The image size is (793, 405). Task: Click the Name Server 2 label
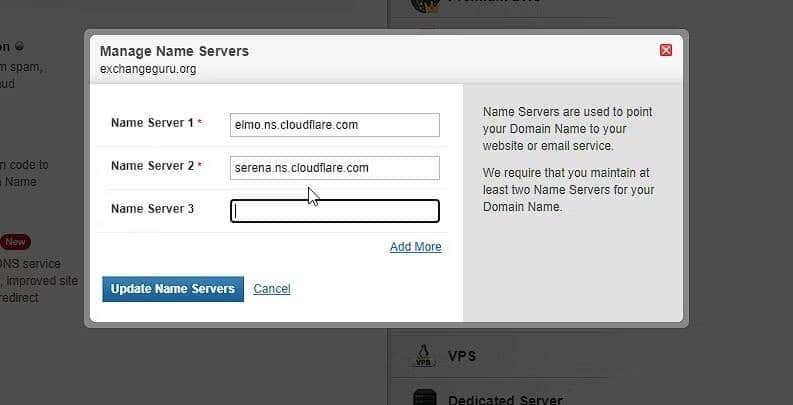tap(152, 166)
